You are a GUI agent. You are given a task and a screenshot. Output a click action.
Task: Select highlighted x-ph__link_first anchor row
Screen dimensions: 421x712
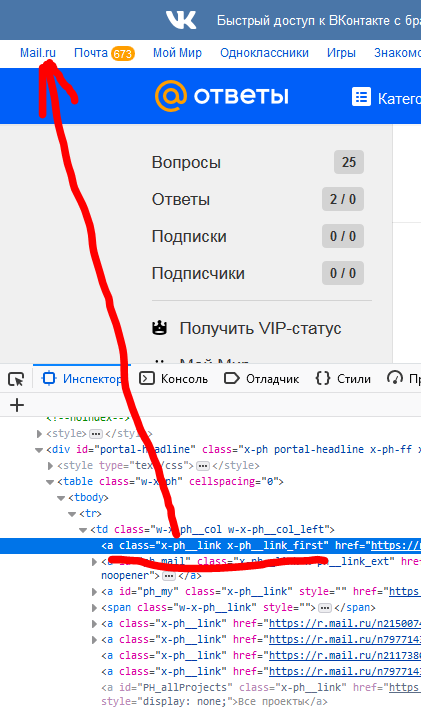(x=210, y=545)
